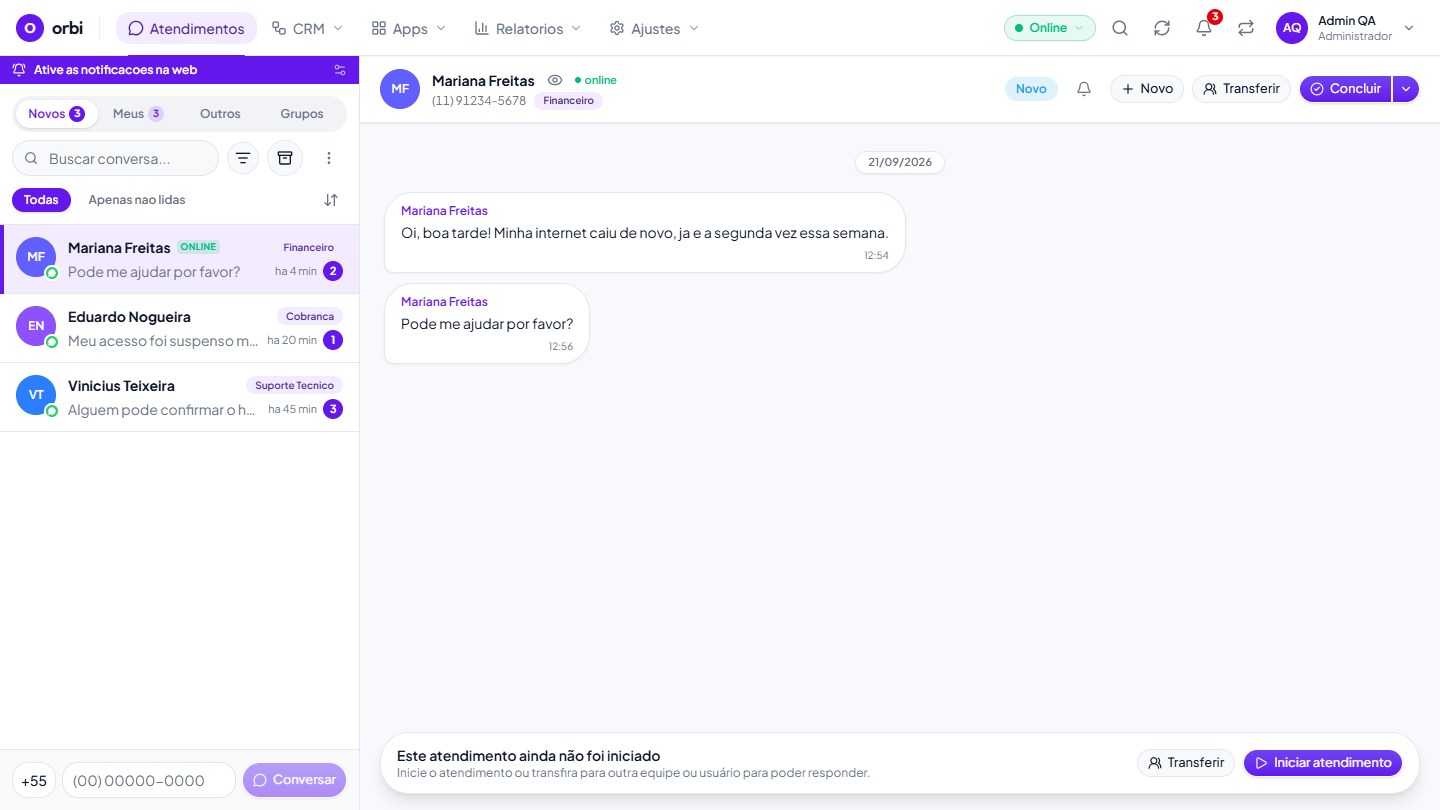The height and width of the screenshot is (810, 1440).
Task: Click the phone number (11) 91234-5678
Action: (x=479, y=101)
